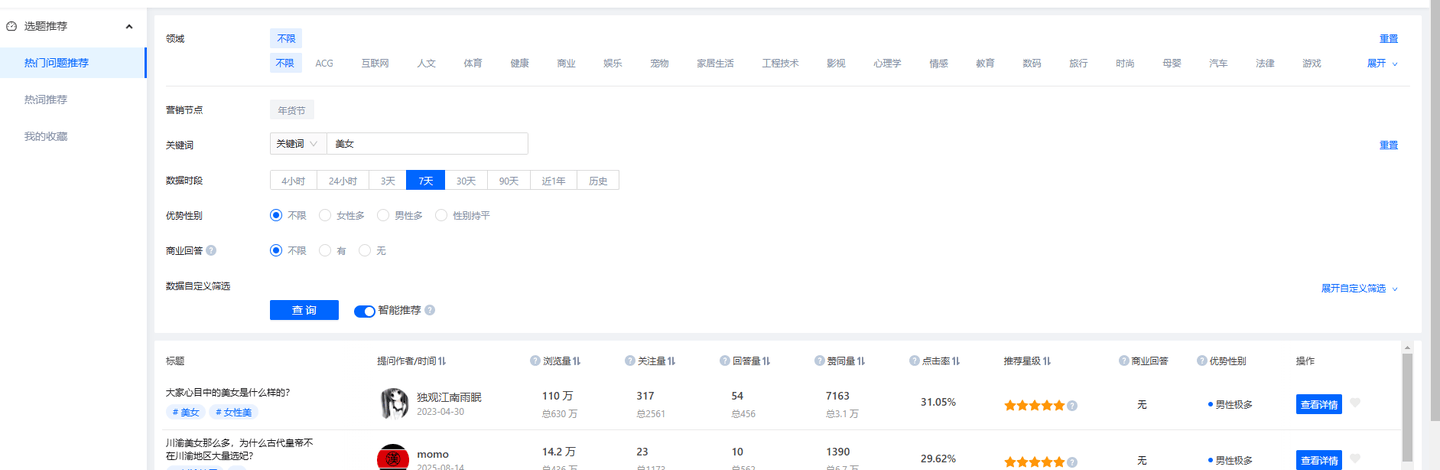
Task: Click the keyword input field containing 美女
Action: [x=427, y=144]
